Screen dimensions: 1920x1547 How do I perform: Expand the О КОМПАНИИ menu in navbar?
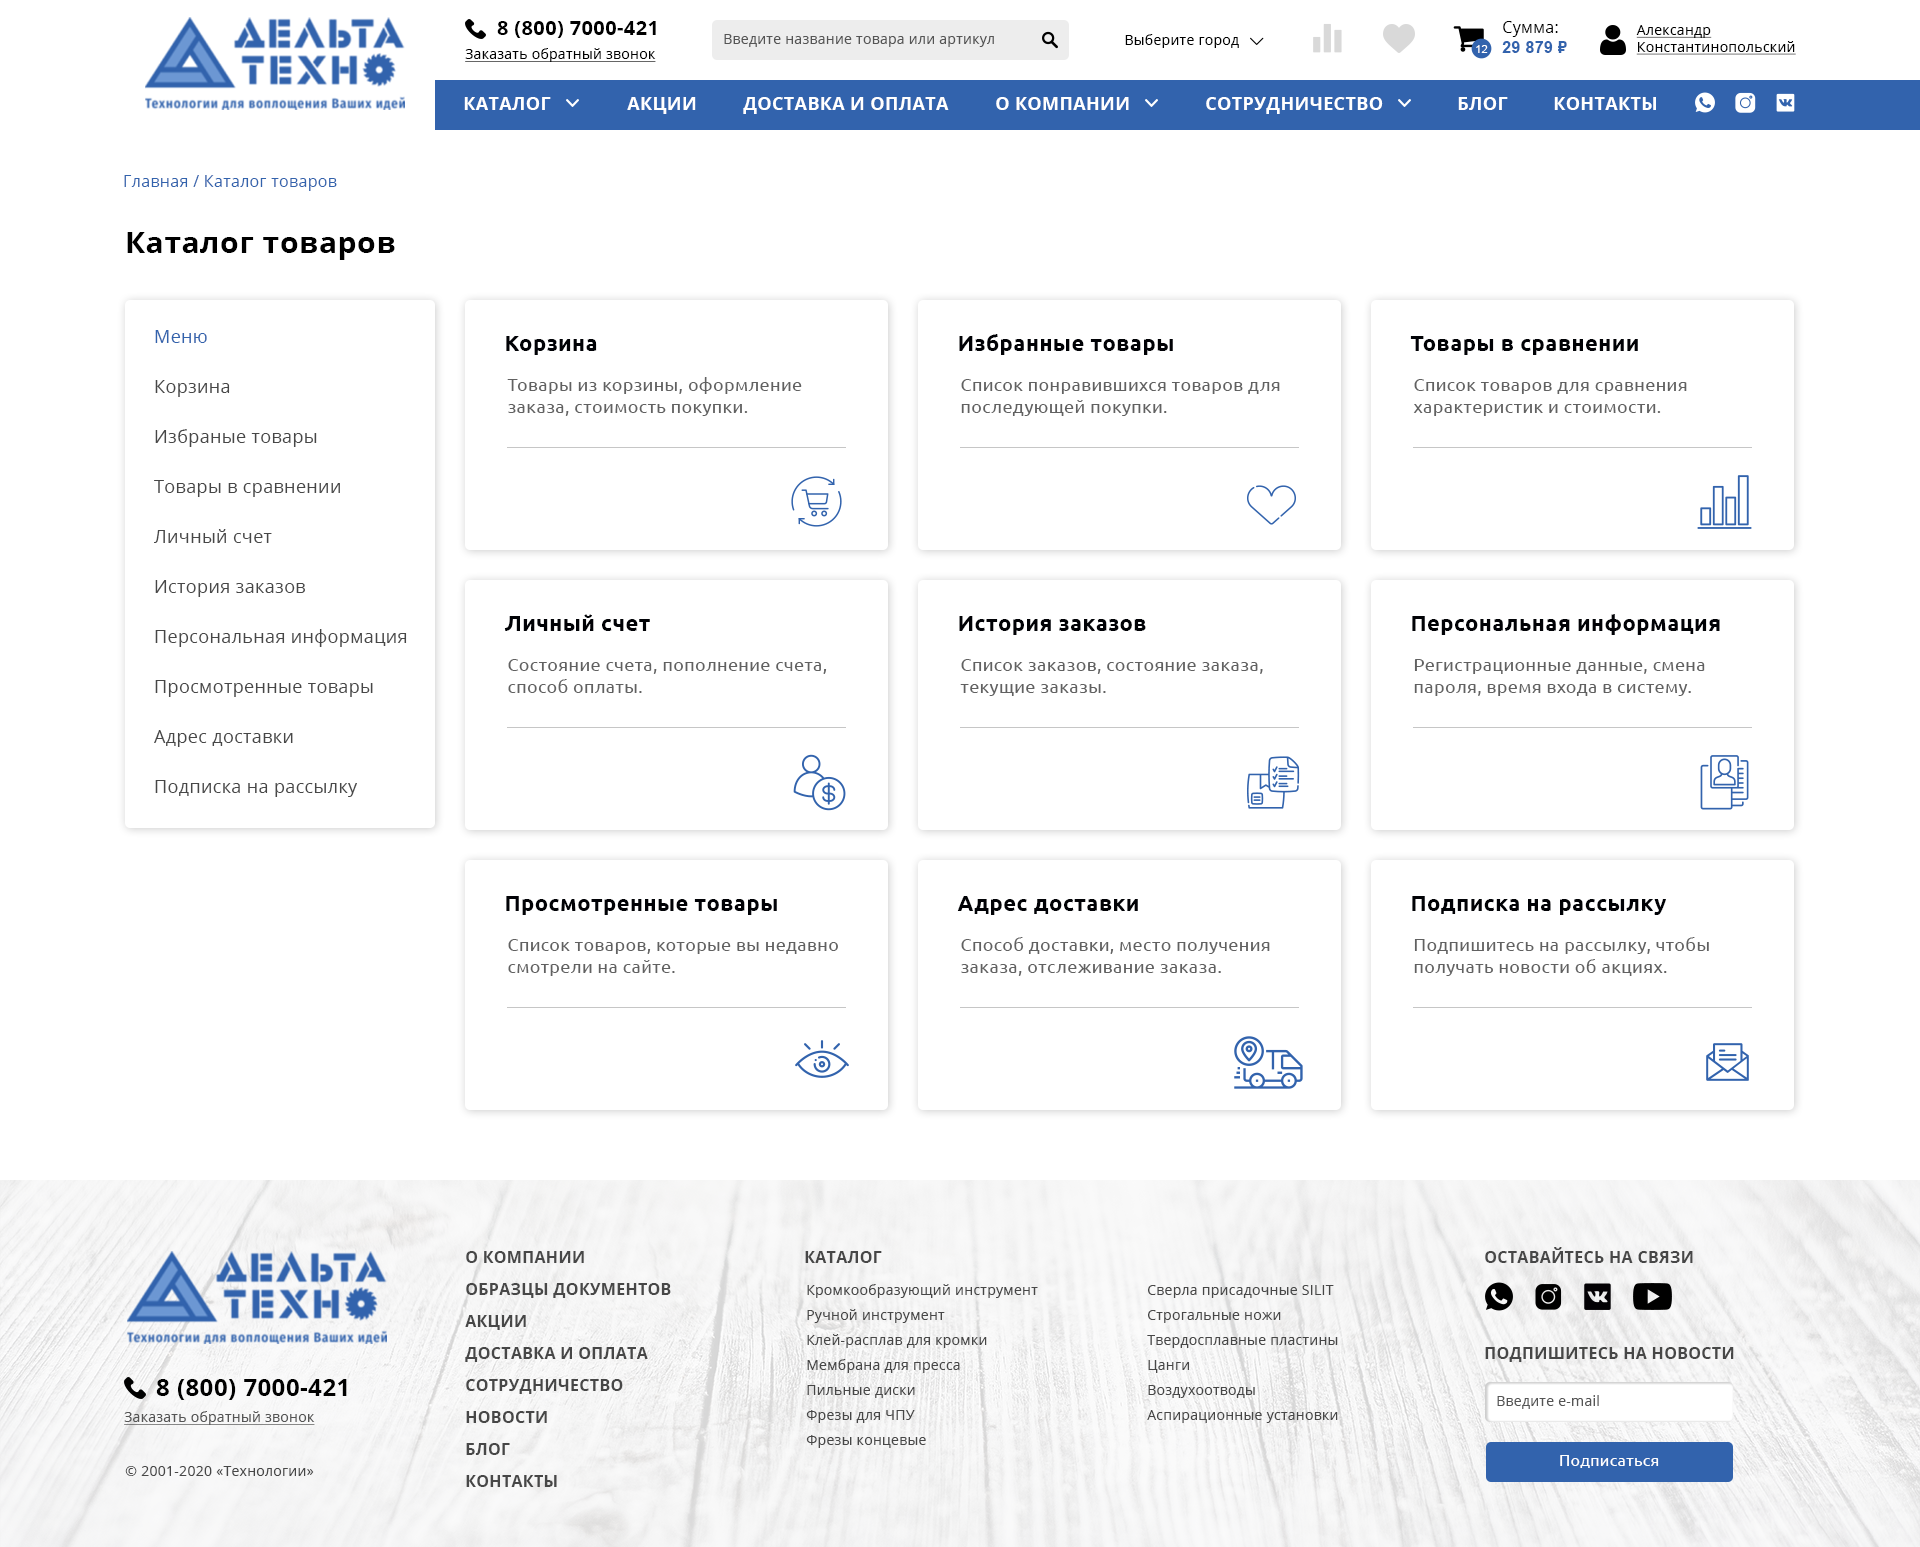coord(1076,104)
